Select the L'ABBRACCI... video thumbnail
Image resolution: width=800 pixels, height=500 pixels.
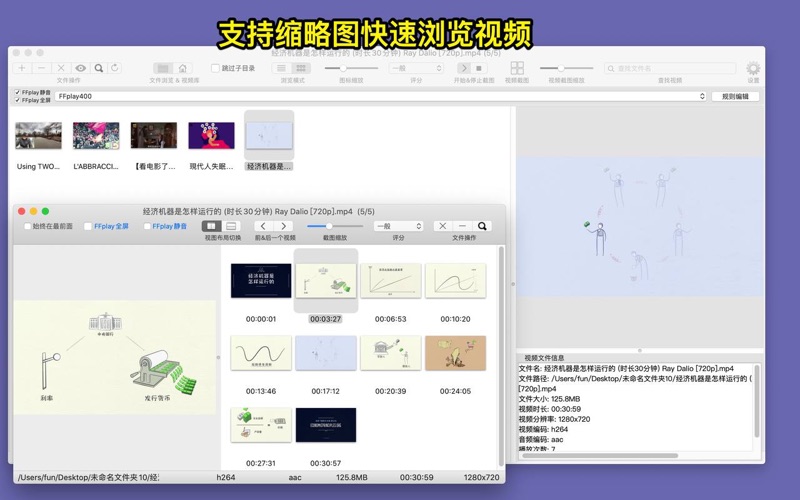coord(96,136)
